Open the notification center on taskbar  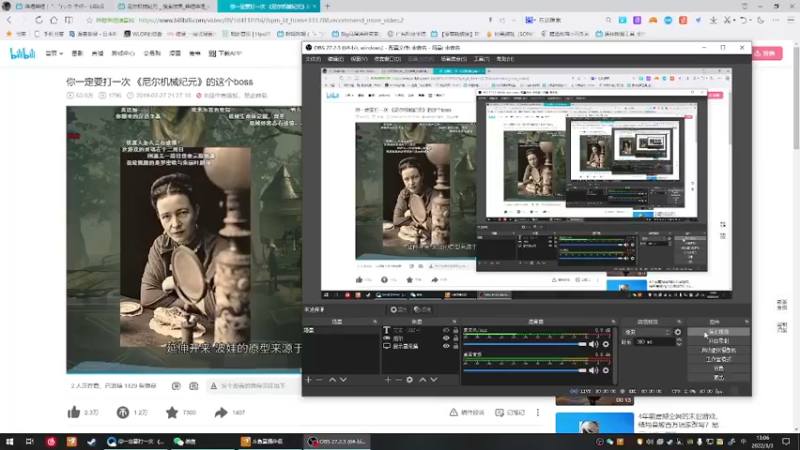(x=786, y=441)
